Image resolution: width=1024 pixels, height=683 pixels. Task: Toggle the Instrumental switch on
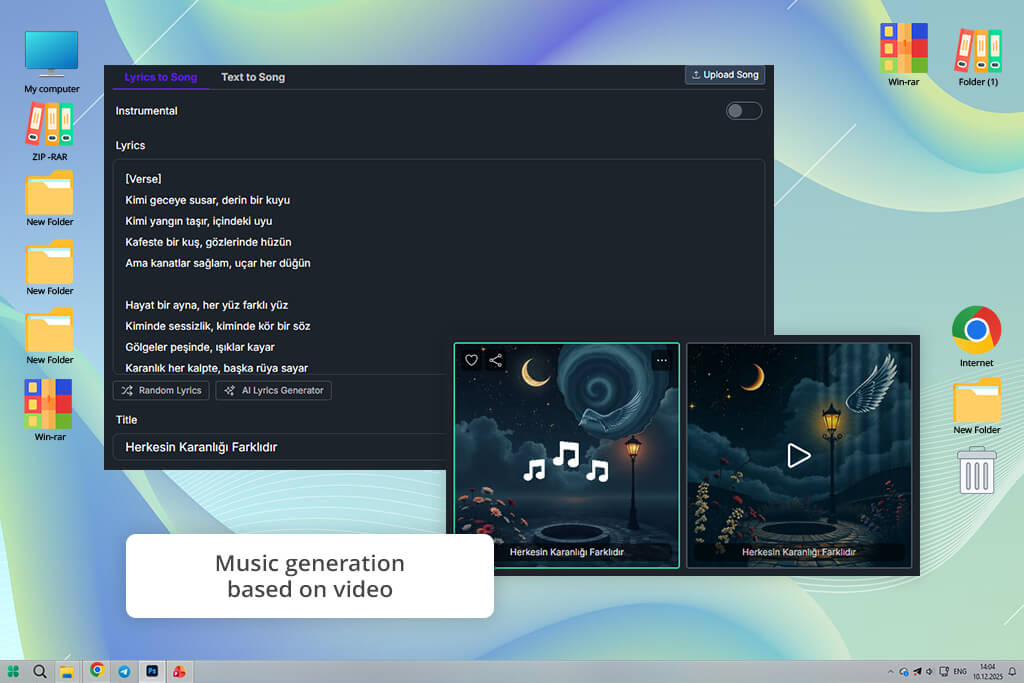coord(743,111)
